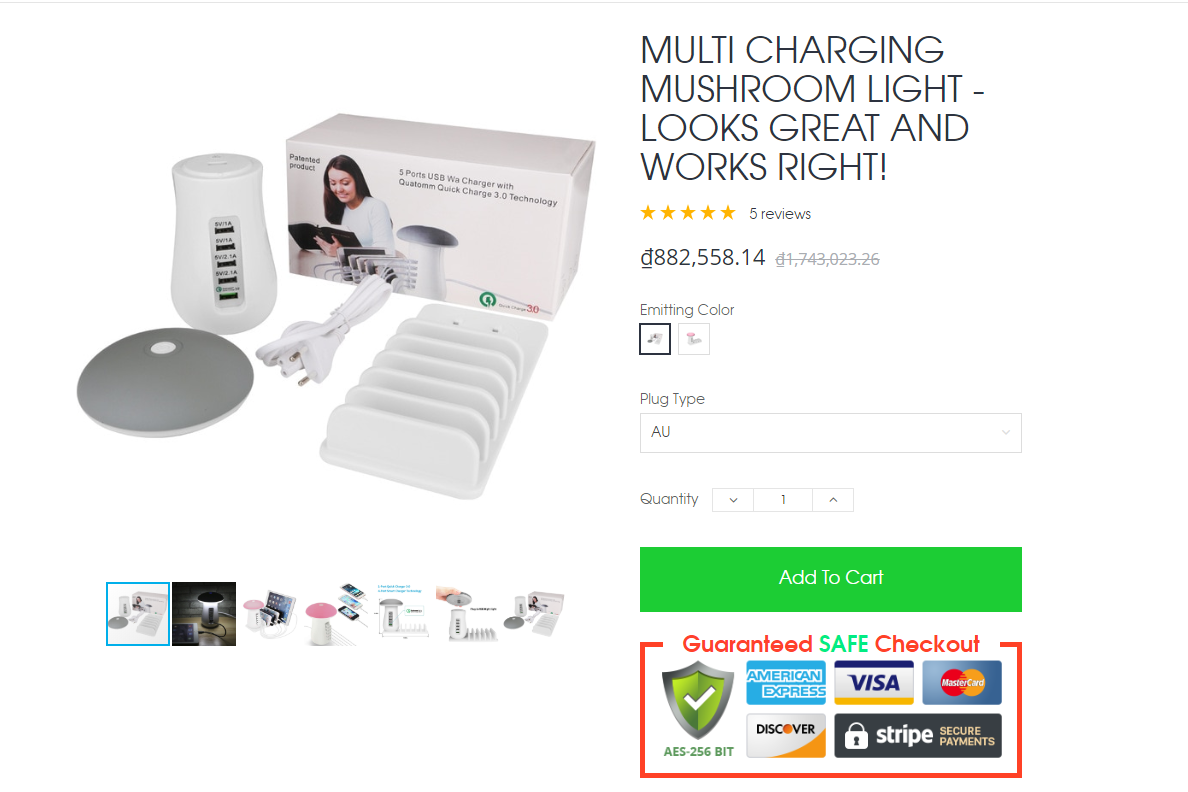Click the quantity number input field
Screen dimensions: 1188x792
pyautogui.click(x=783, y=500)
